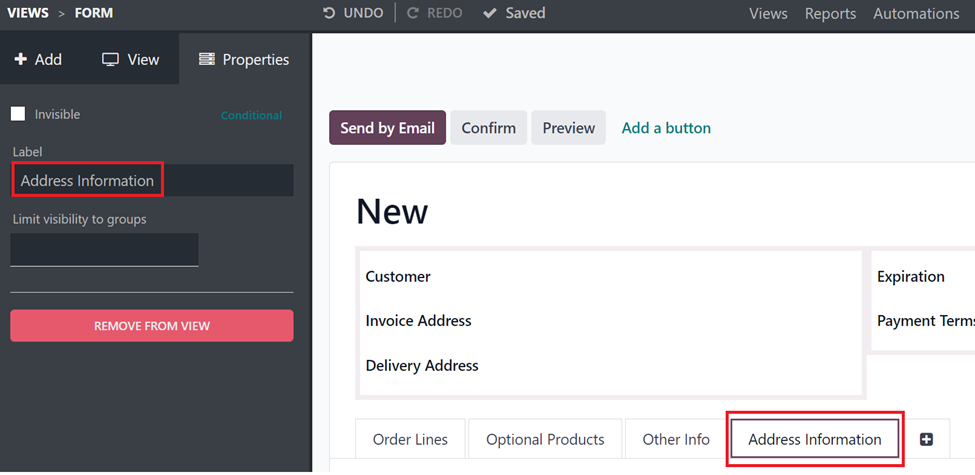Click the Remove From View button

click(152, 326)
